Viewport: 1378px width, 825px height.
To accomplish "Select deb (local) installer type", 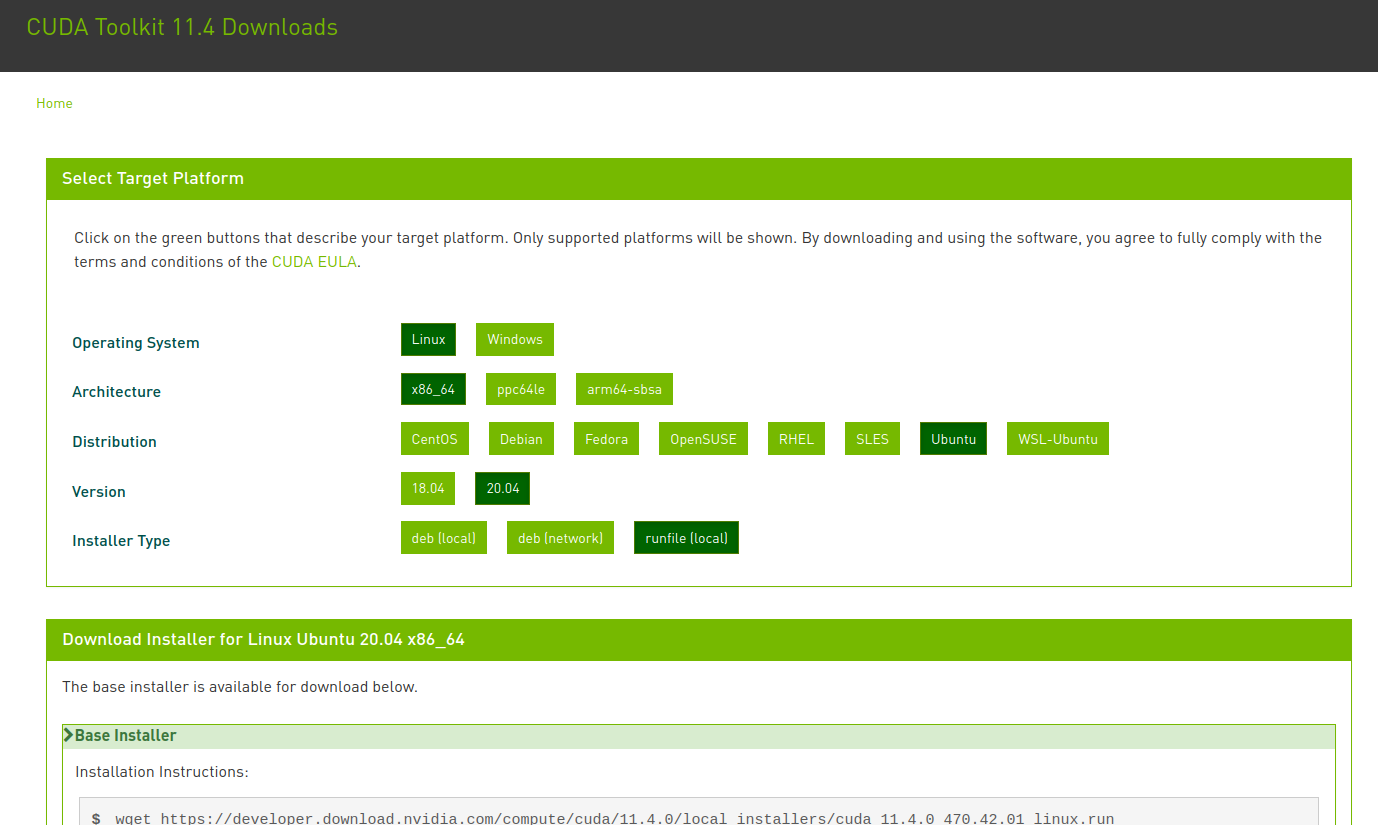I will point(444,538).
